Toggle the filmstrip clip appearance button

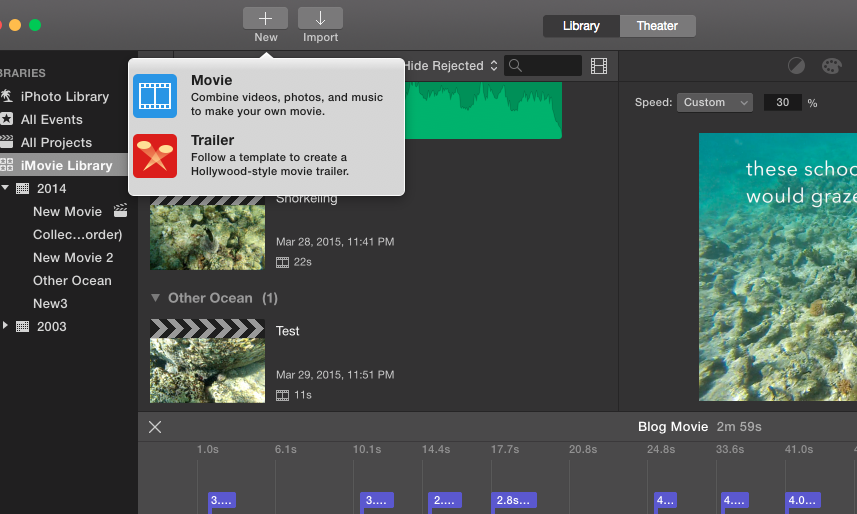(599, 66)
